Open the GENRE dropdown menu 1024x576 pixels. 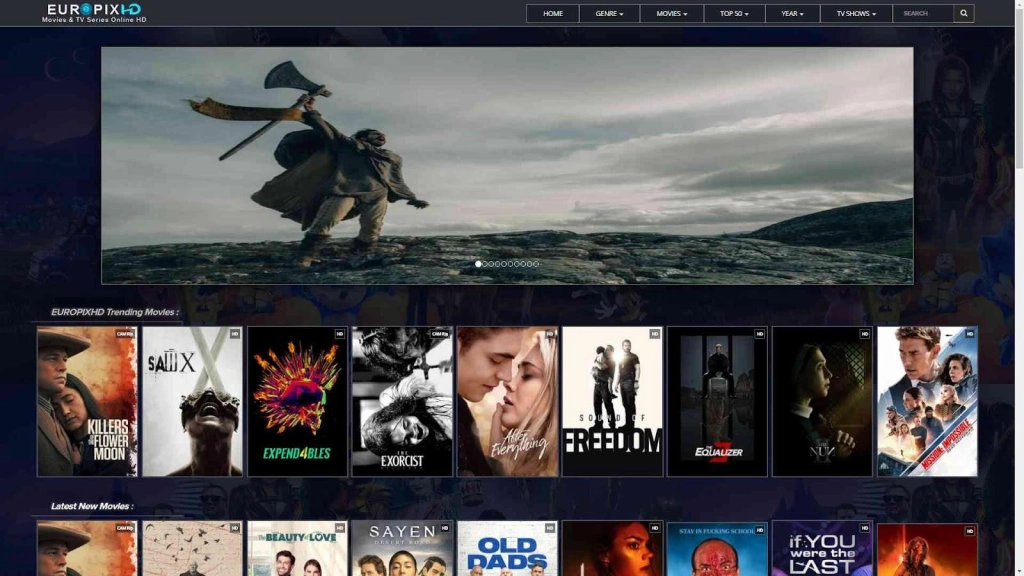[x=608, y=13]
